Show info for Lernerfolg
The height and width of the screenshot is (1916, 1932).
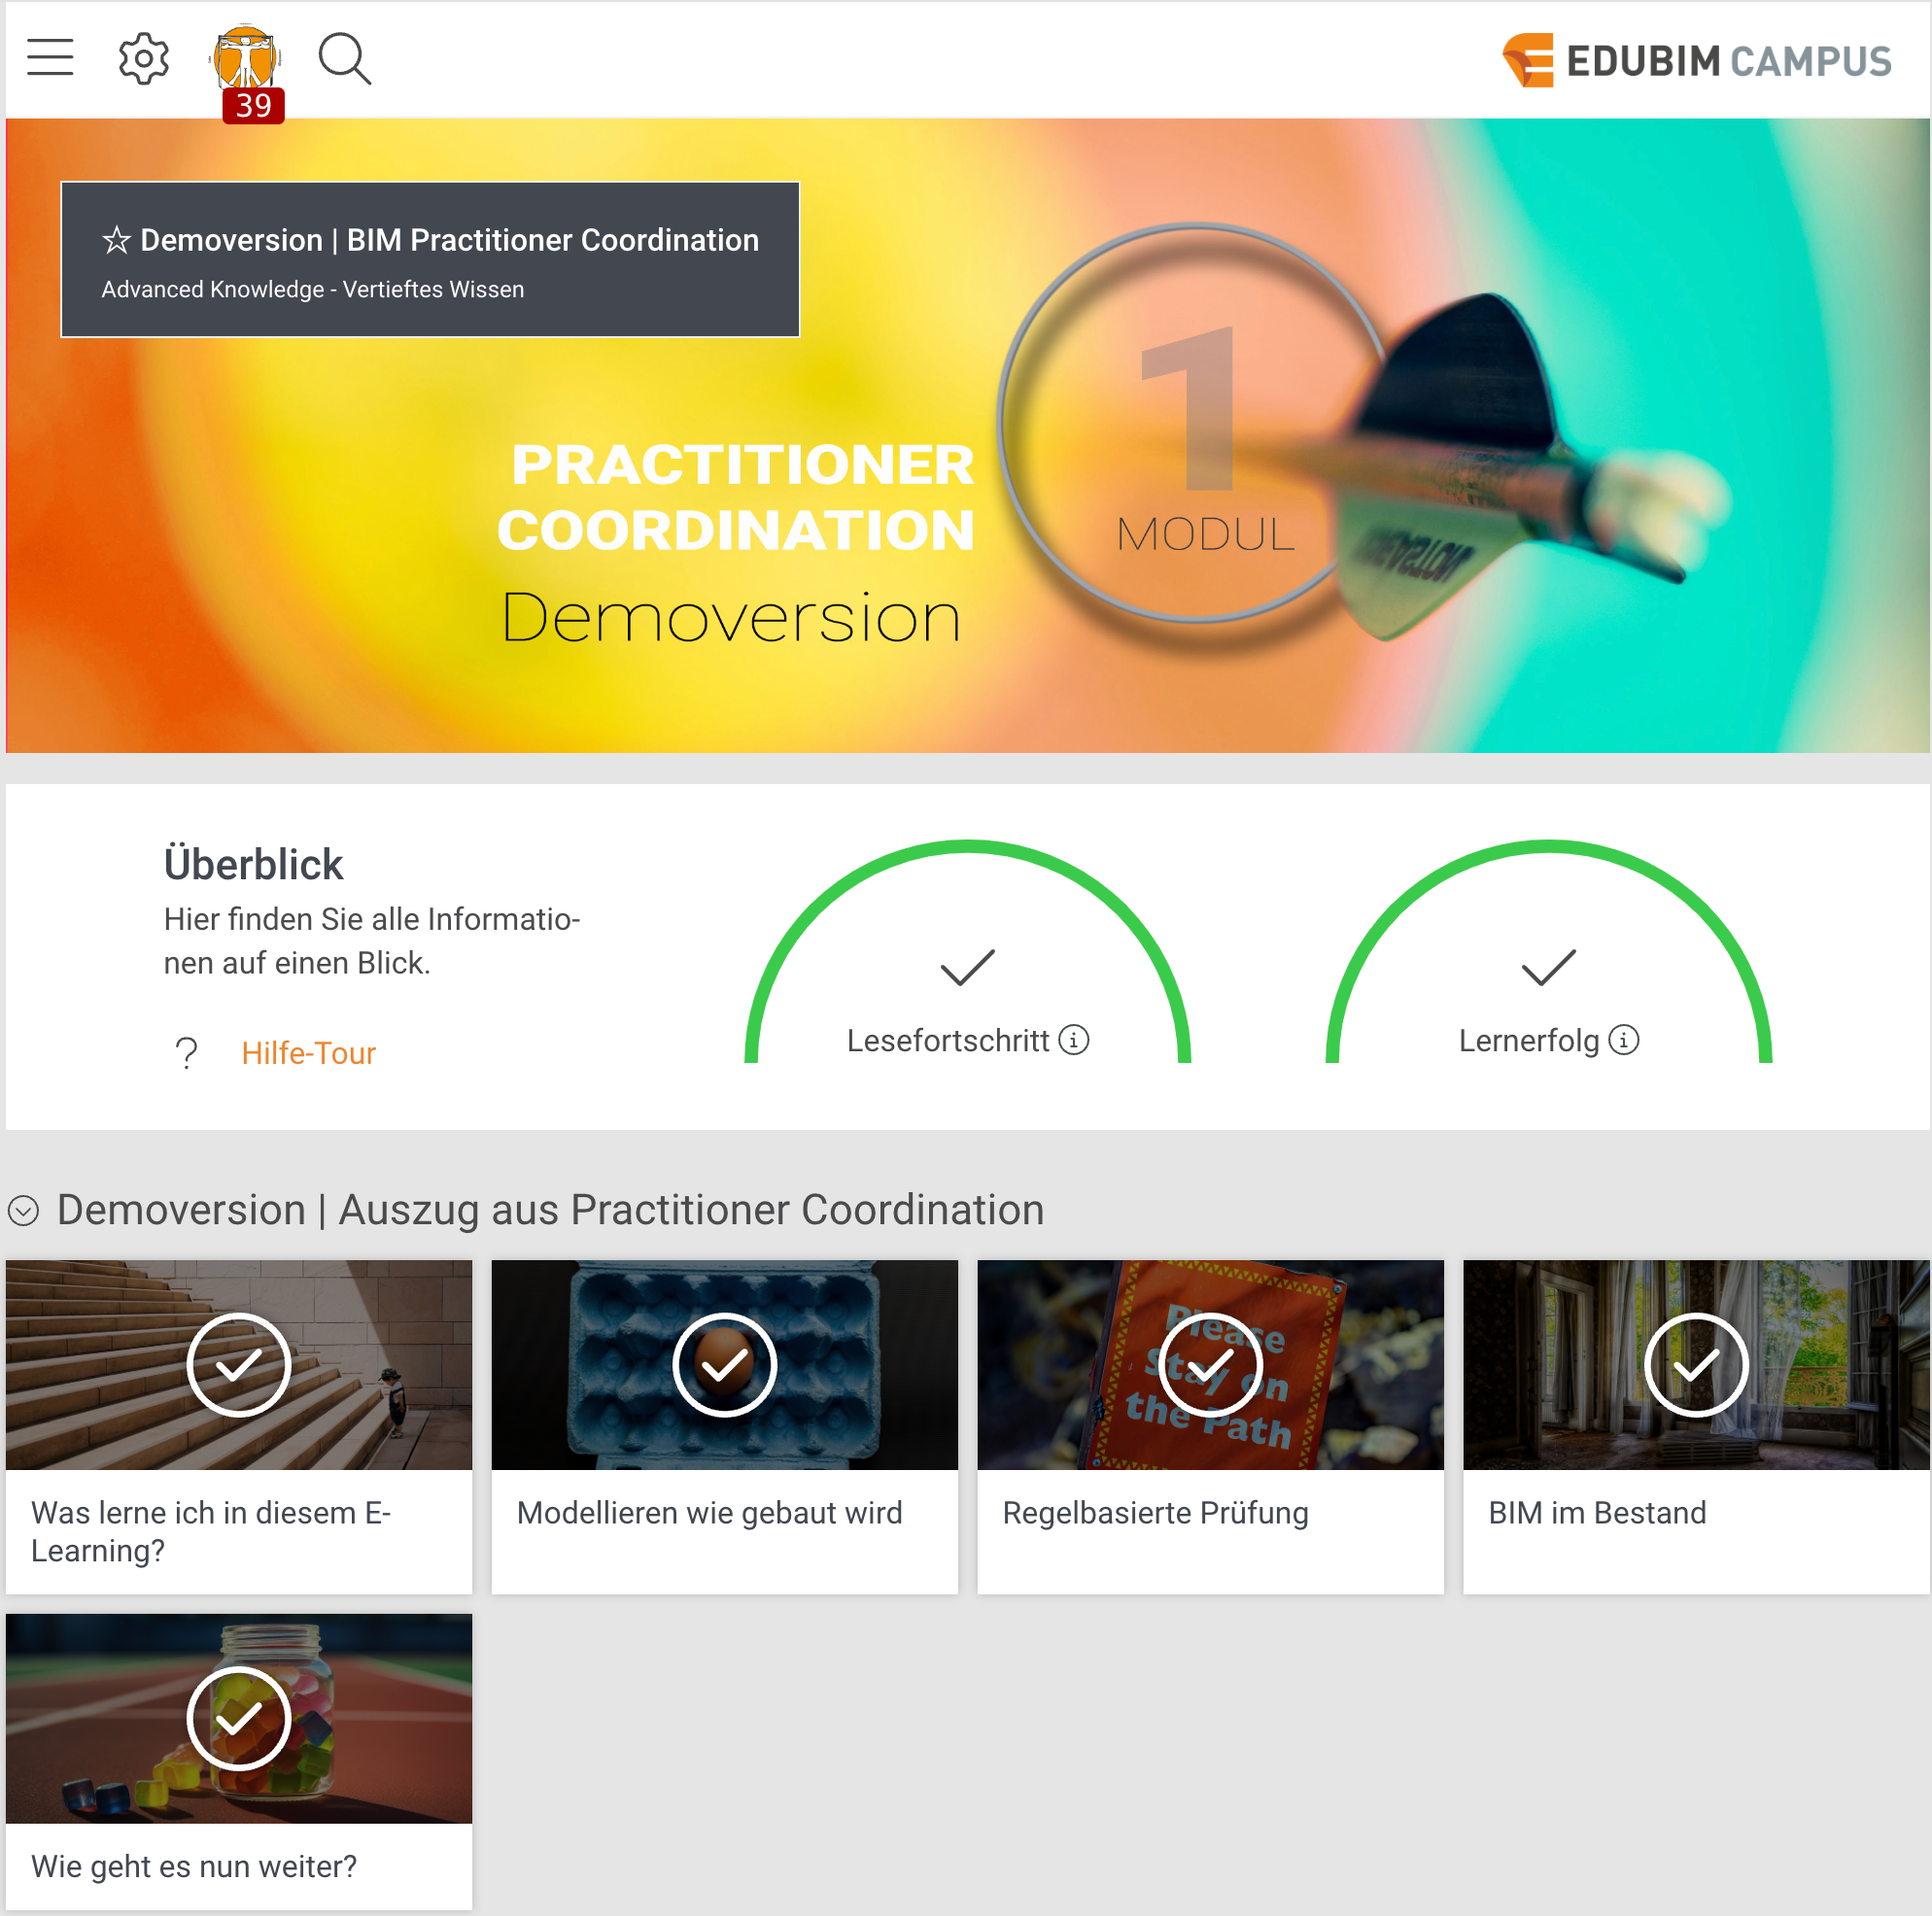(x=1624, y=1040)
